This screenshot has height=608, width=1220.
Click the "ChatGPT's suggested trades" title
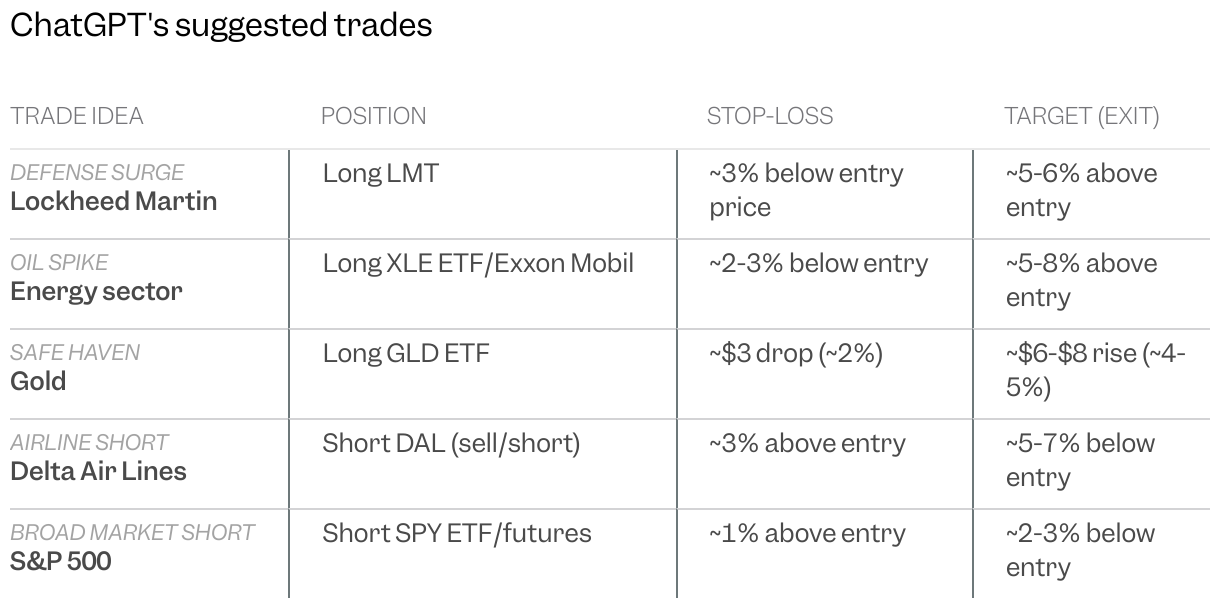click(221, 25)
